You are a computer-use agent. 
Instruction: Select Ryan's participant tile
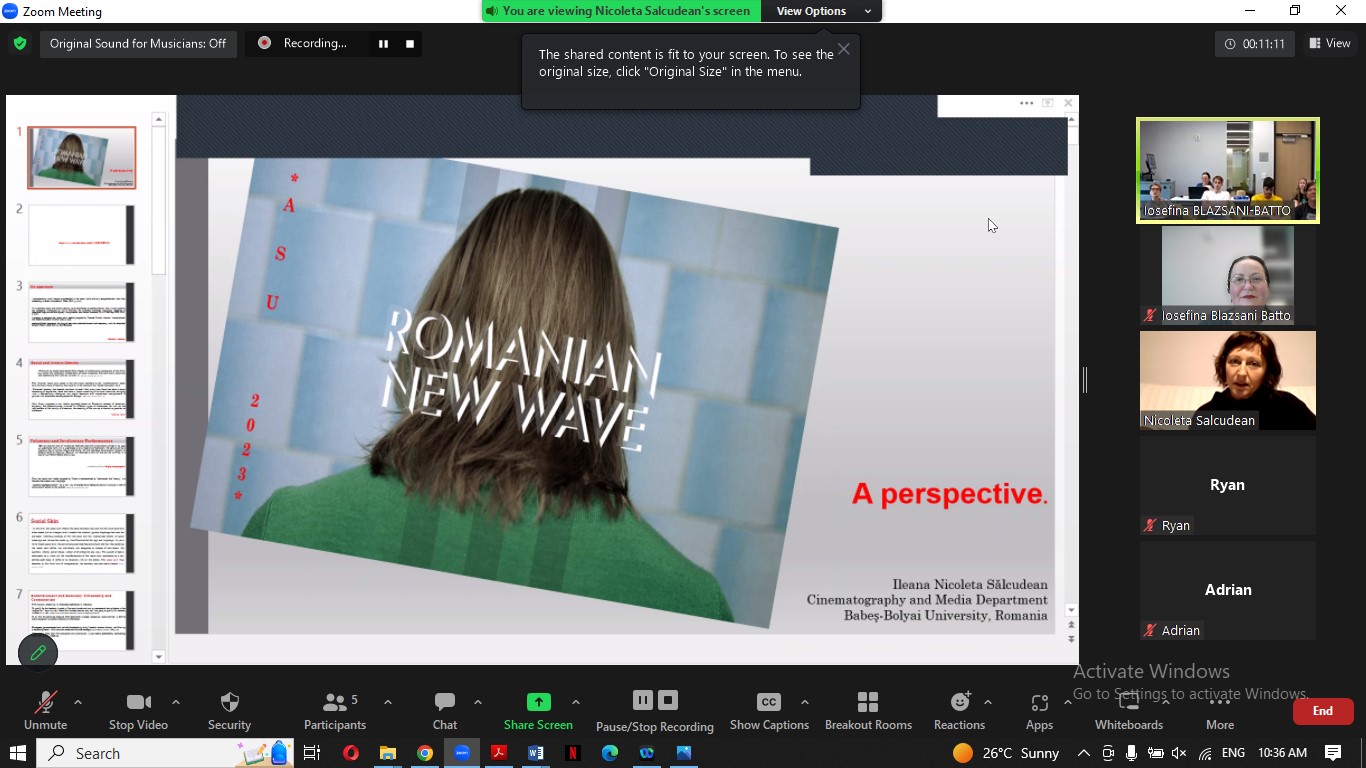[x=1228, y=485]
